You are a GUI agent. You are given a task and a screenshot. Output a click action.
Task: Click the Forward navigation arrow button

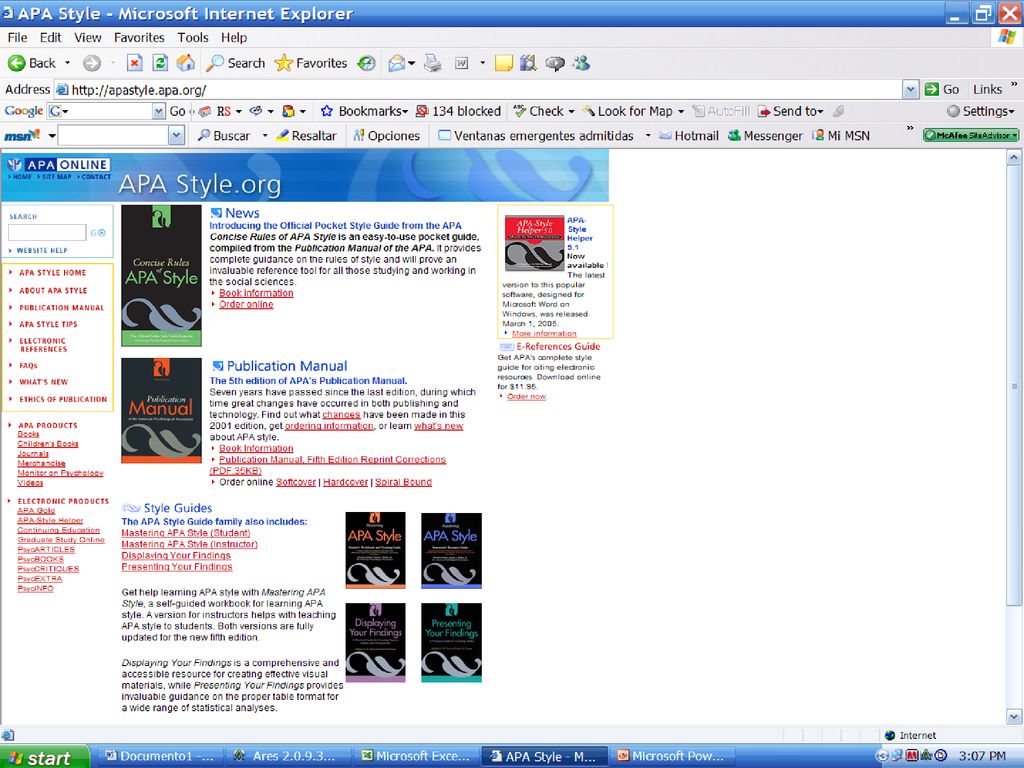(92, 63)
